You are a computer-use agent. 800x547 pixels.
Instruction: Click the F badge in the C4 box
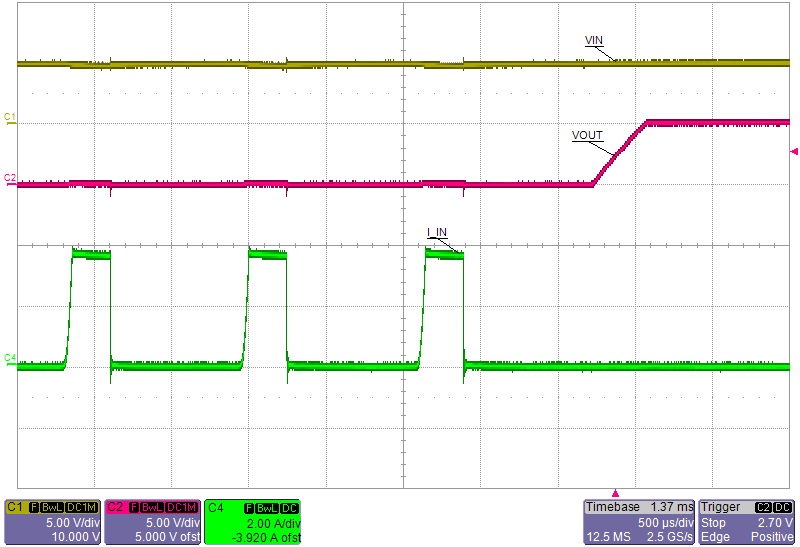[x=249, y=508]
